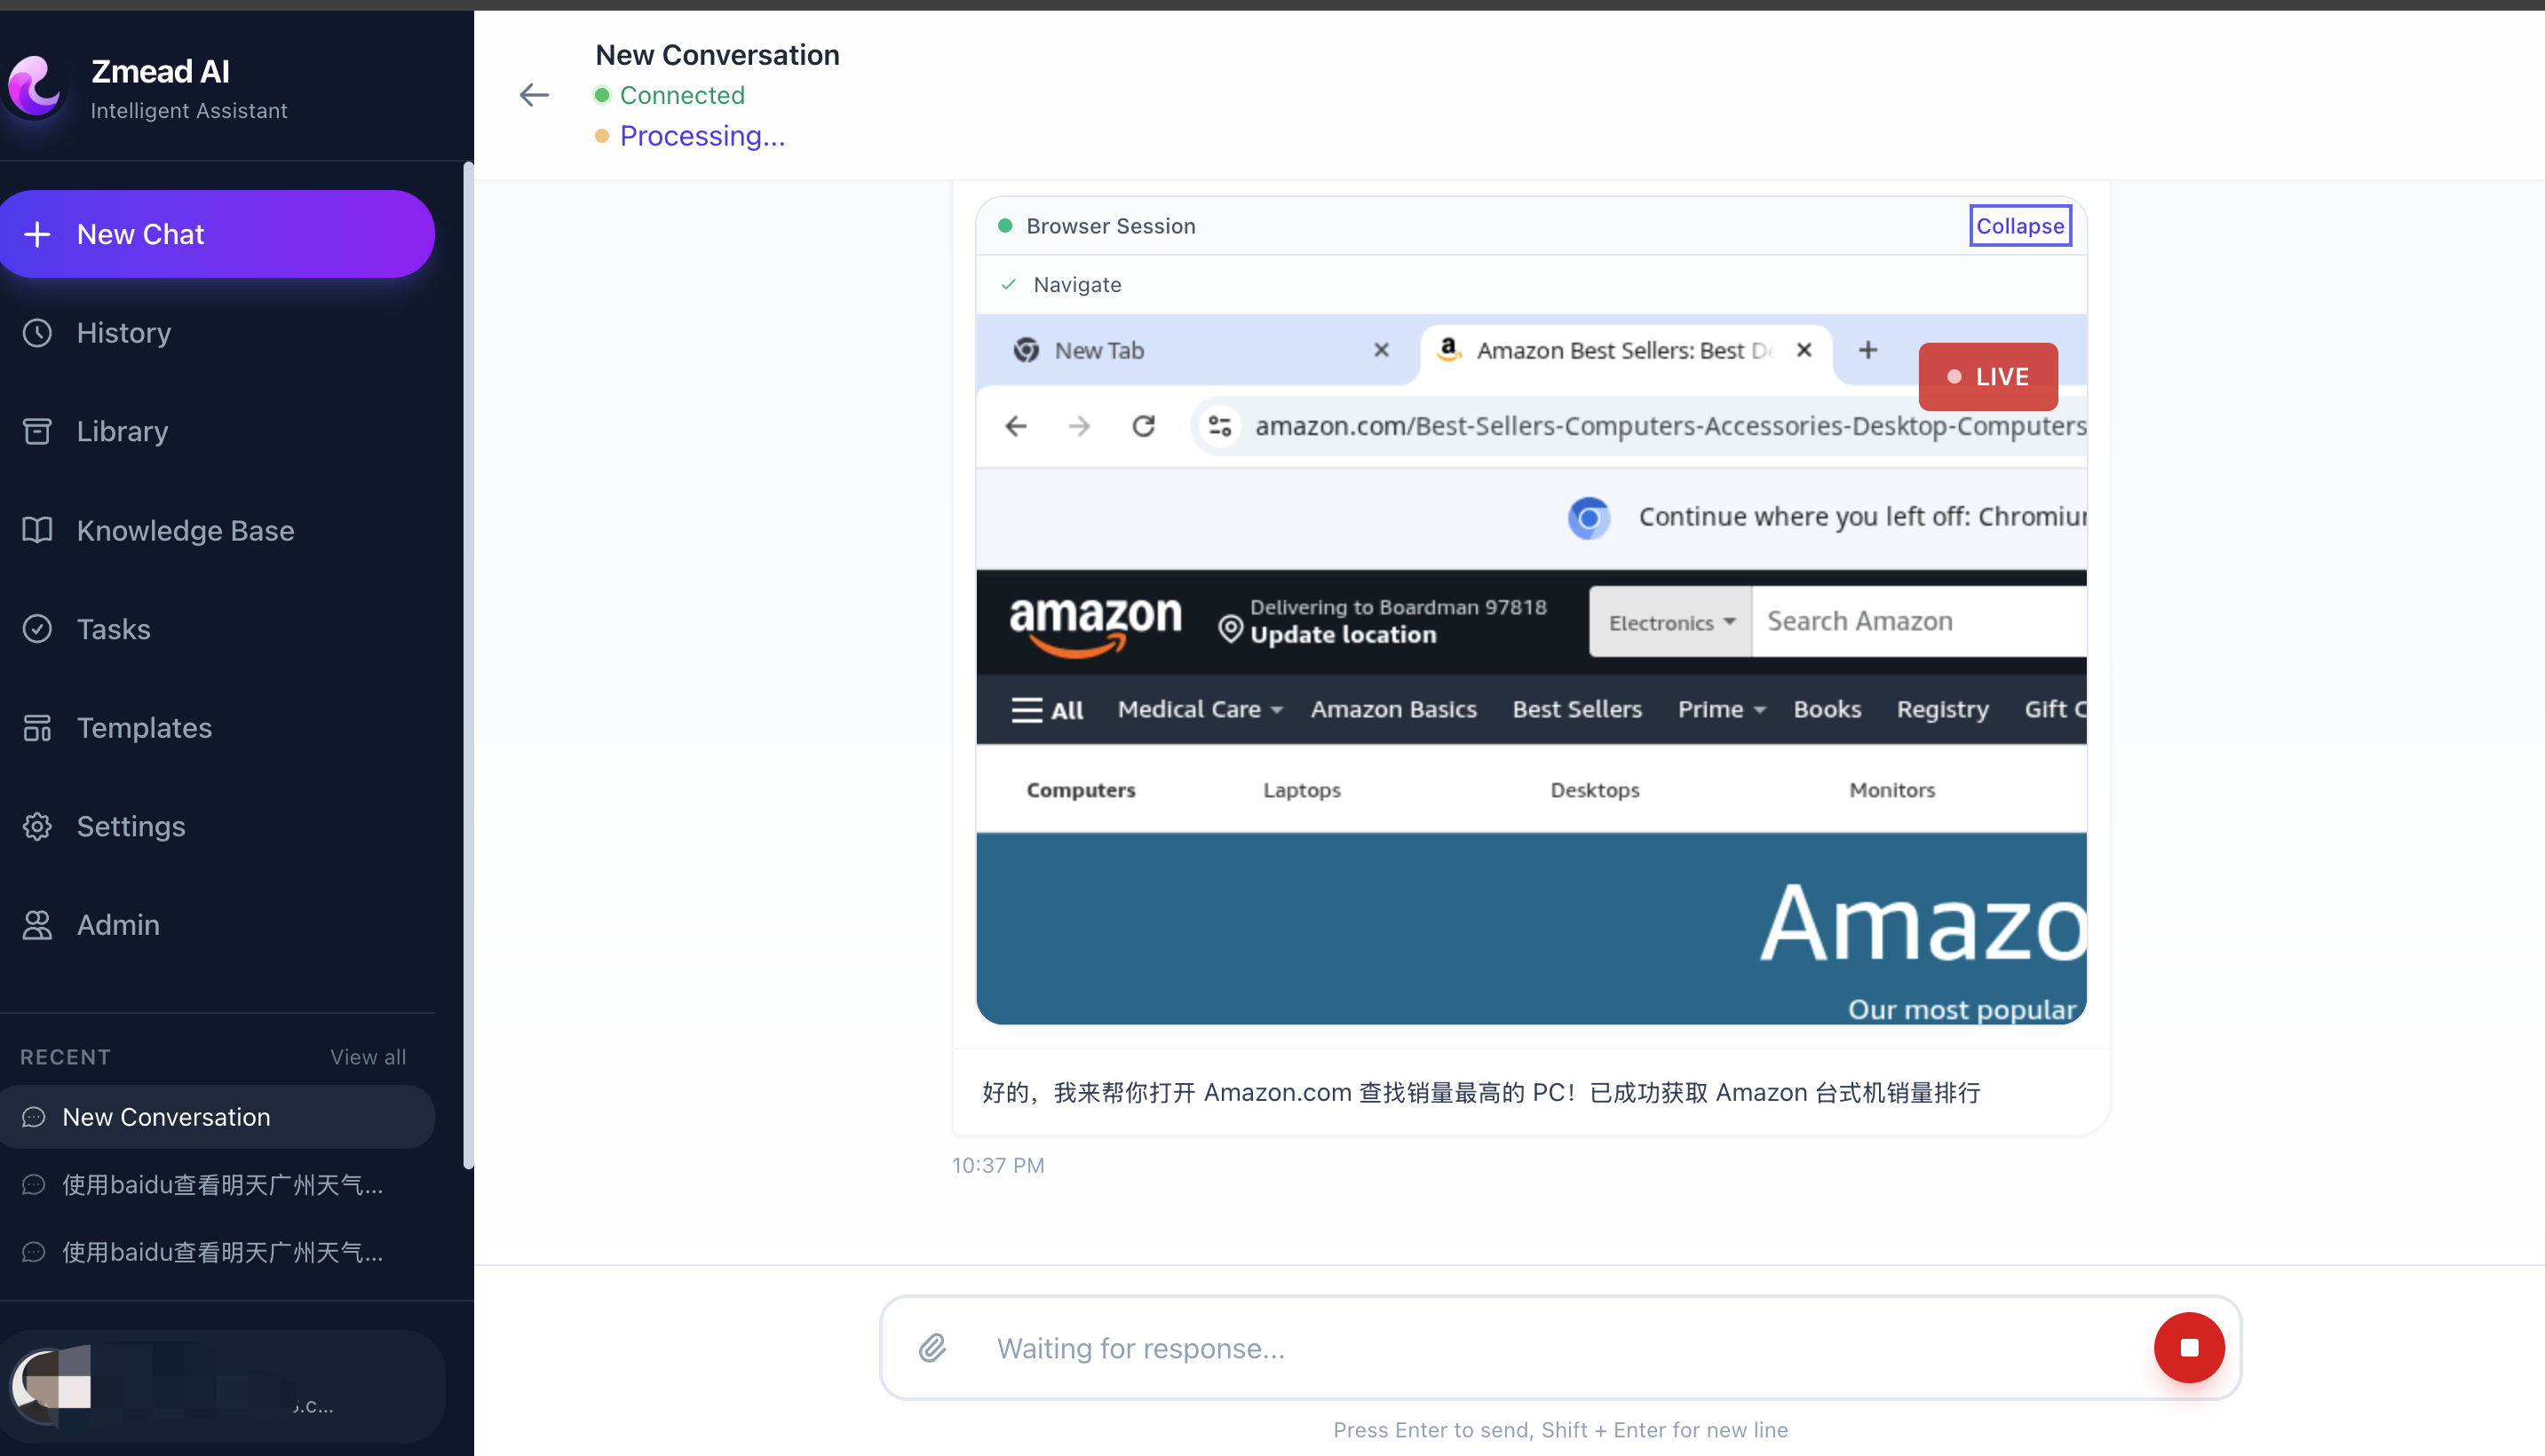Open the Medical Care dropdown
This screenshot has height=1456, width=2545.
(1198, 709)
